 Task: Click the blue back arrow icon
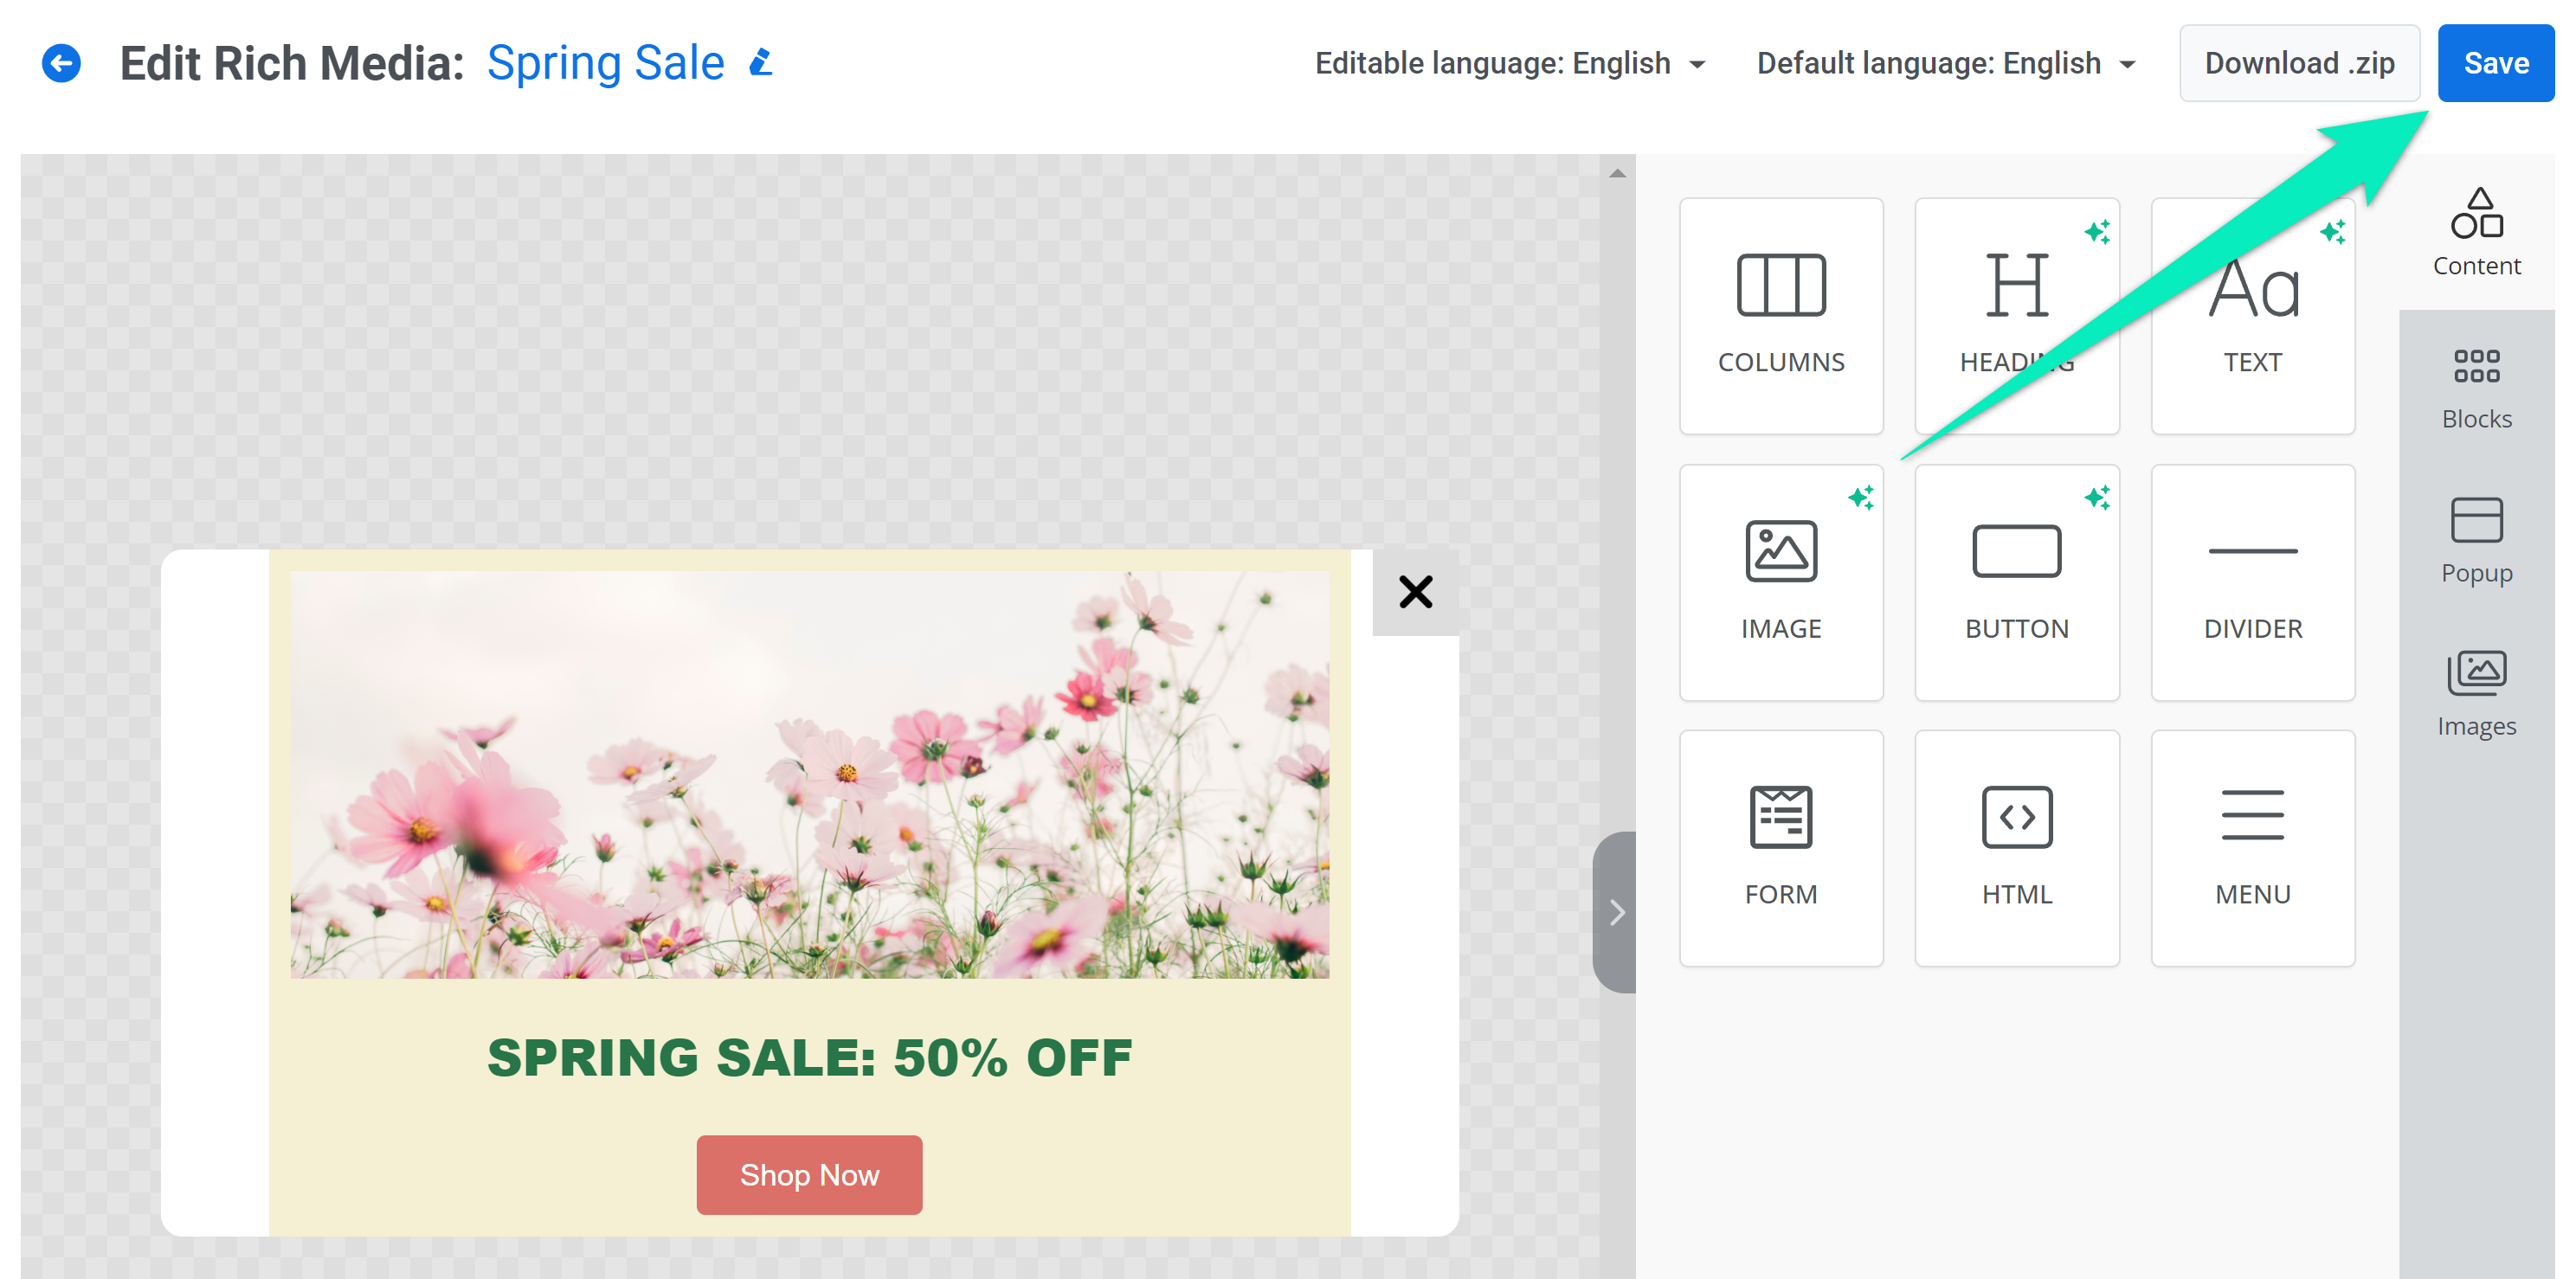[61, 63]
